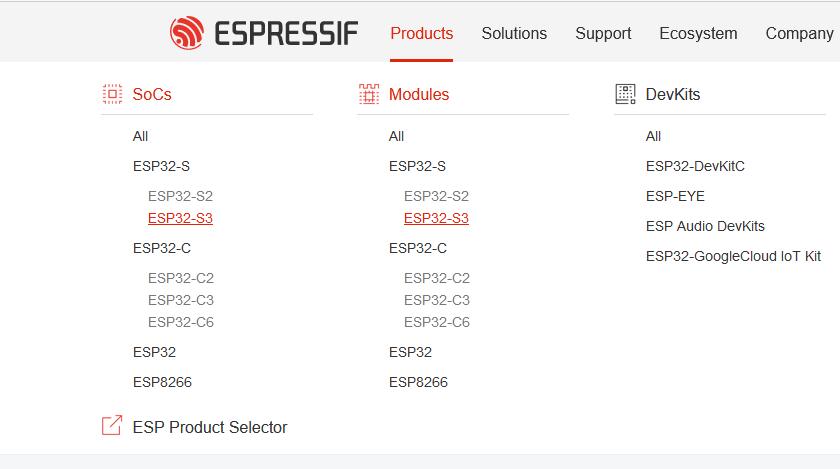The height and width of the screenshot is (469, 840).
Task: Click the DevKits board icon
Action: pos(626,94)
